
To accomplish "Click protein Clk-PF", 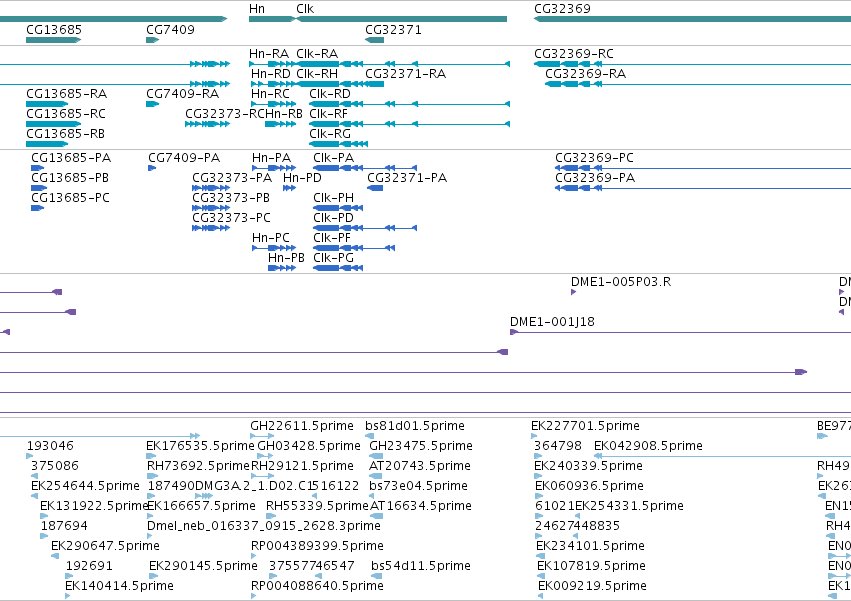I will 332,238.
